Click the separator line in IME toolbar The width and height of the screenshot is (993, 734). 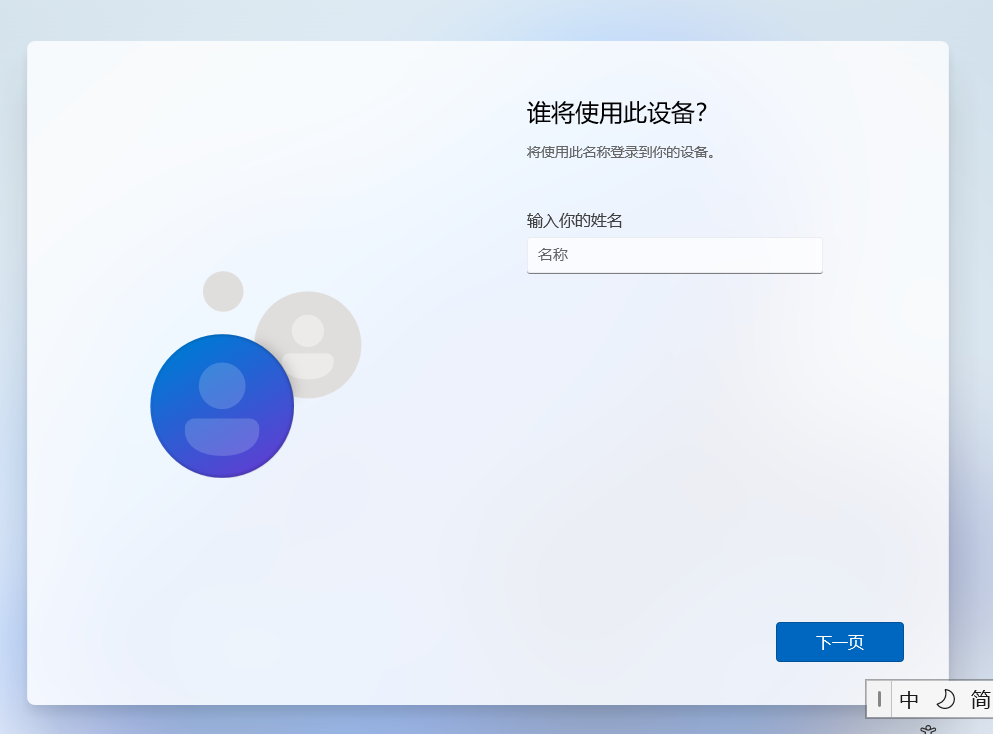pos(891,699)
